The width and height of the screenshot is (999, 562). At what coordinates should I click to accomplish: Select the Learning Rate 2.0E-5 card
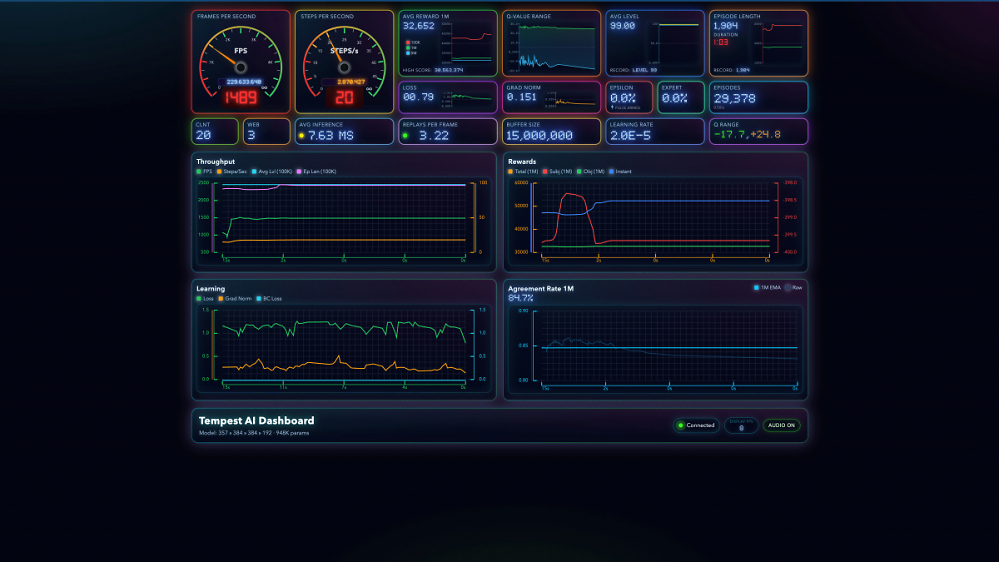pyautogui.click(x=655, y=132)
